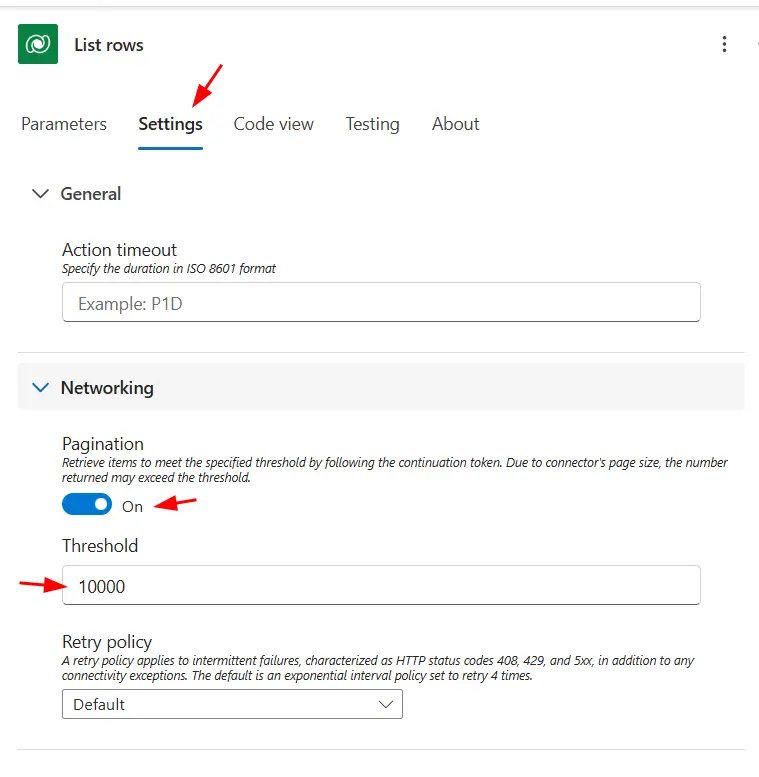Open the About tab
The image size is (759, 777).
[x=455, y=124]
